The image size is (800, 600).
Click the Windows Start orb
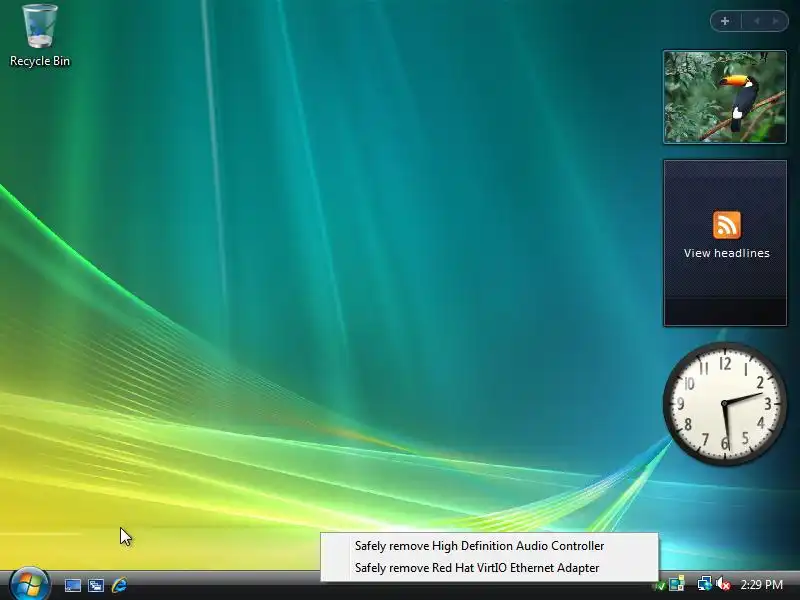29,584
